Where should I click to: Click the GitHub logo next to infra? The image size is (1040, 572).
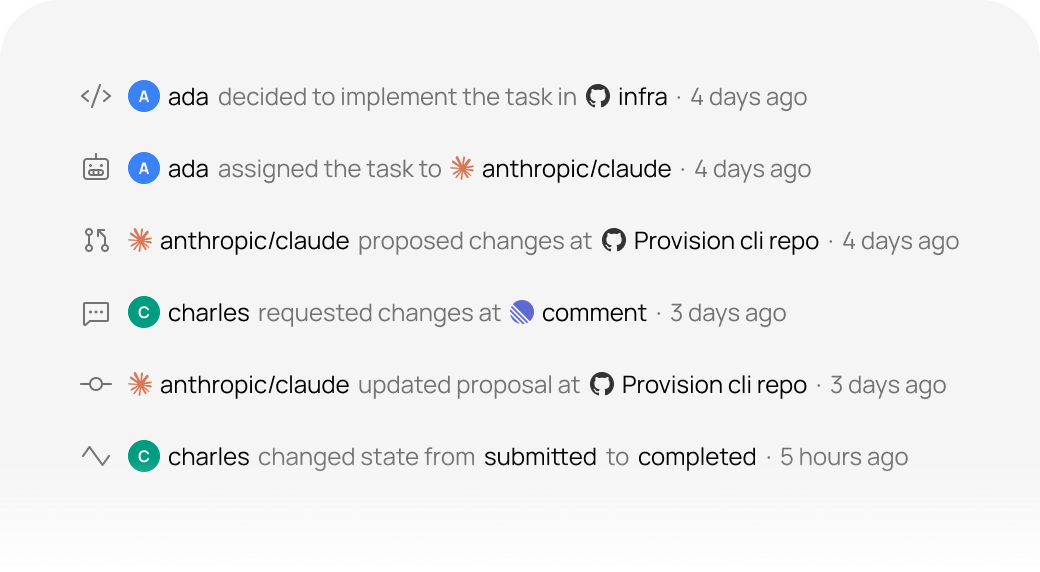point(598,96)
